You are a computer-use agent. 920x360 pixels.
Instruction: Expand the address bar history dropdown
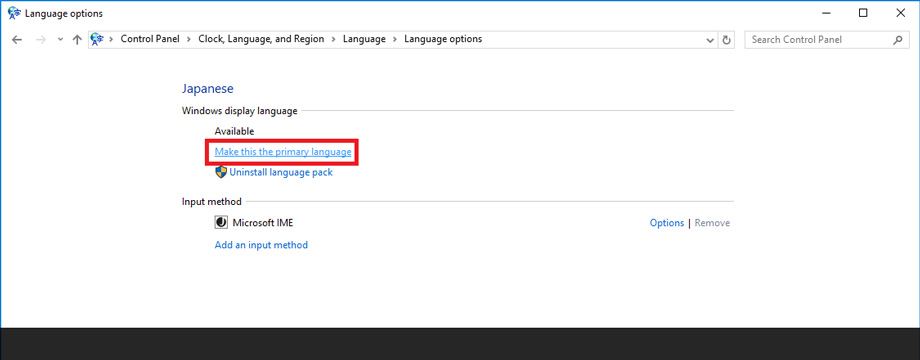click(x=710, y=40)
